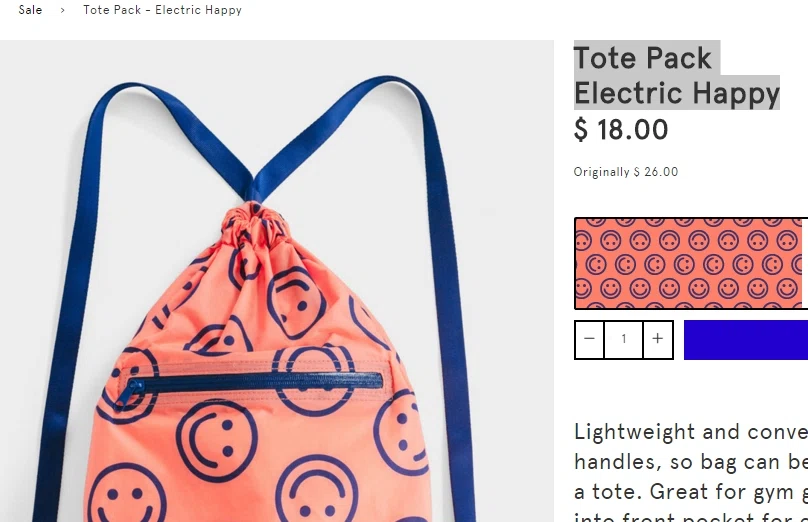Select the Electric Happy smiley pattern swatch
Viewport: 808px width, 522px height.
pyautogui.click(x=688, y=264)
